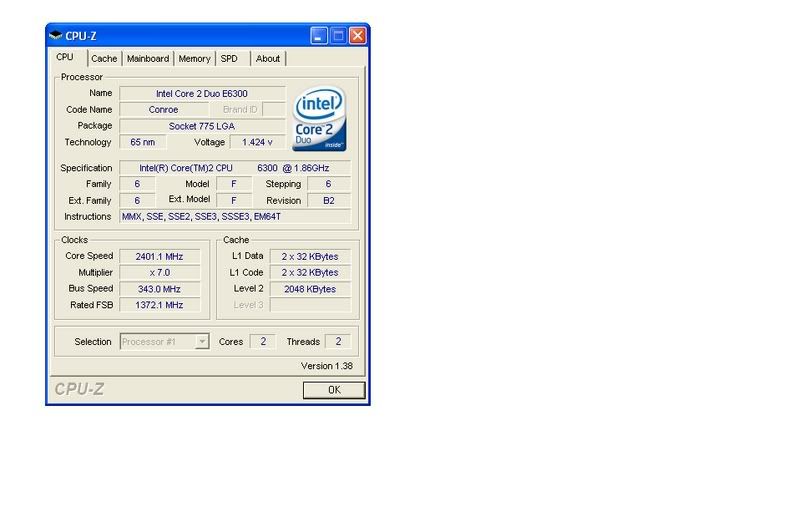
Task: Click the Stepping value 6
Action: (329, 184)
